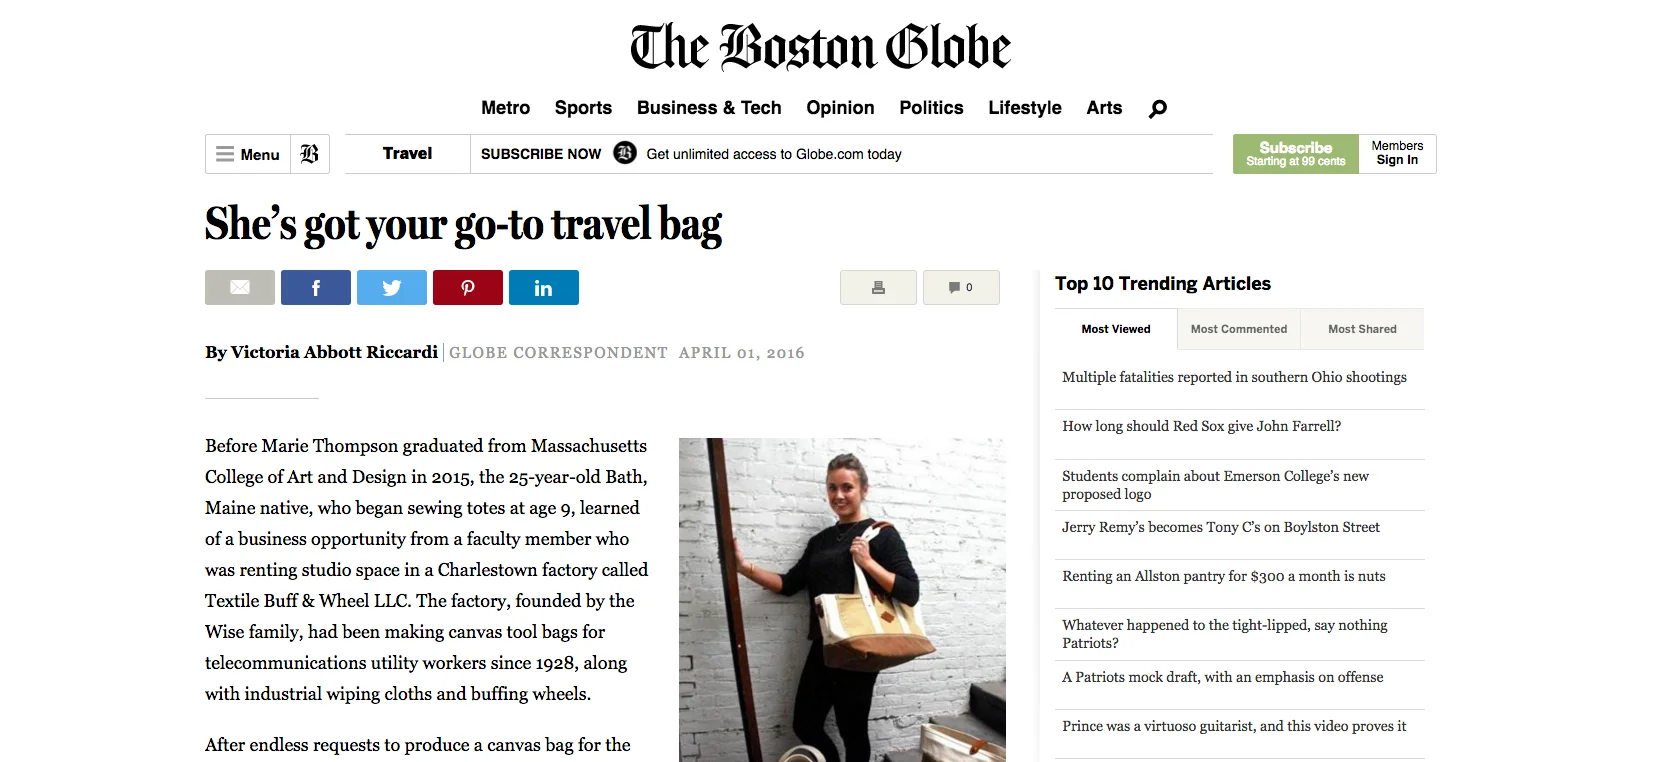Viewport: 1667px width, 762px height.
Task: Open the Business & Tech section
Action: point(709,108)
